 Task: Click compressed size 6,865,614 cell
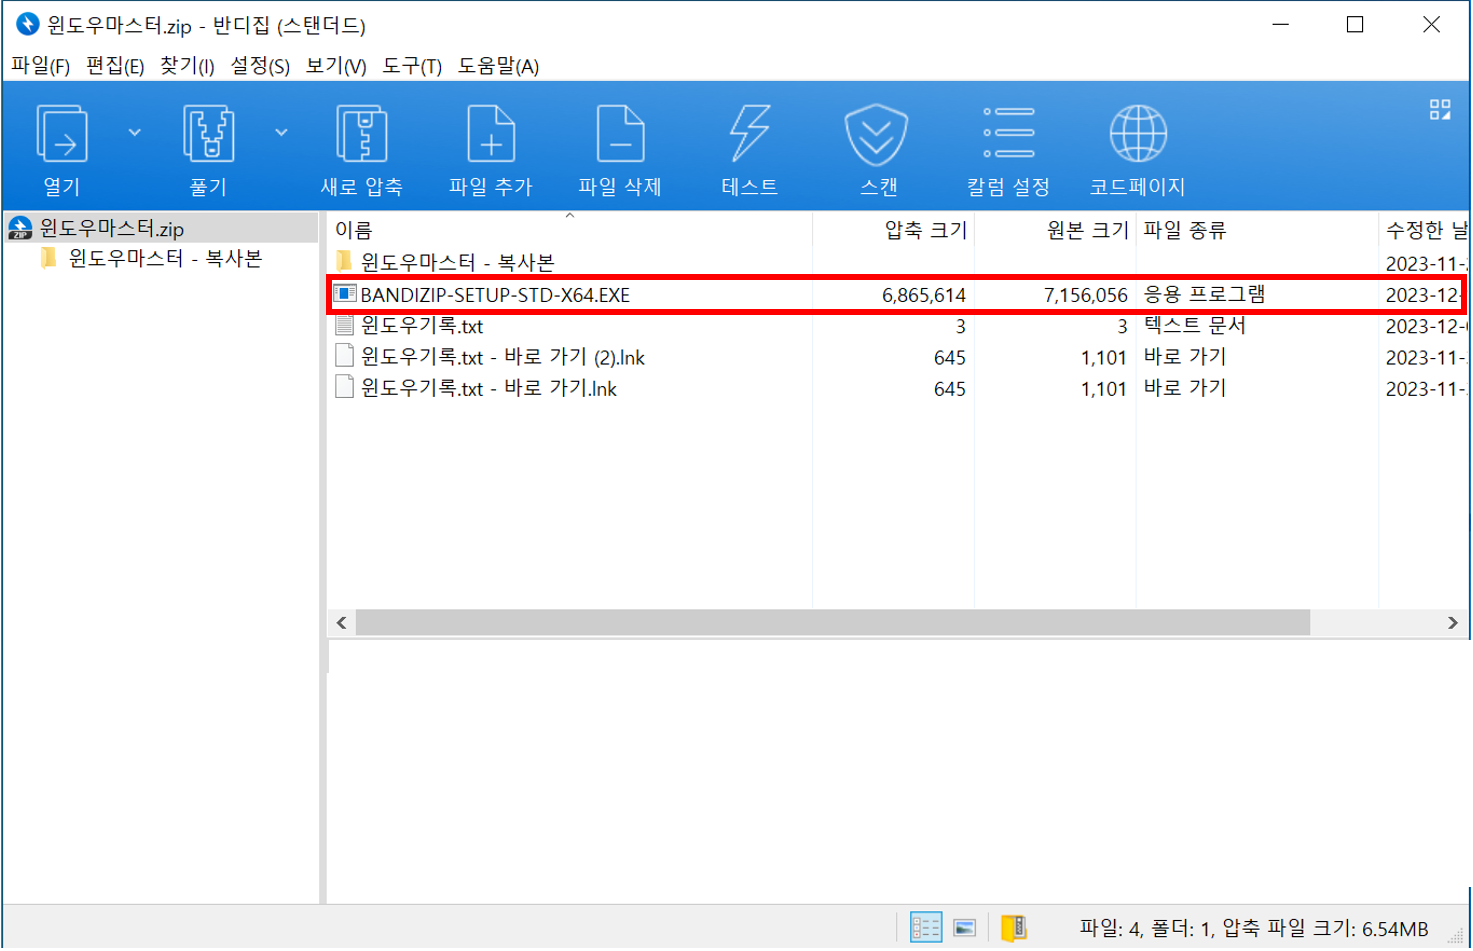click(924, 296)
